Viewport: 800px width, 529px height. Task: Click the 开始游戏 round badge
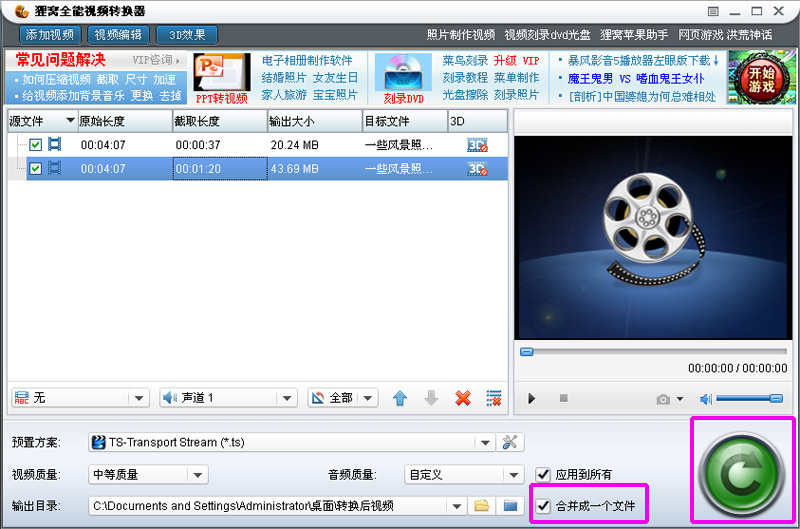762,78
